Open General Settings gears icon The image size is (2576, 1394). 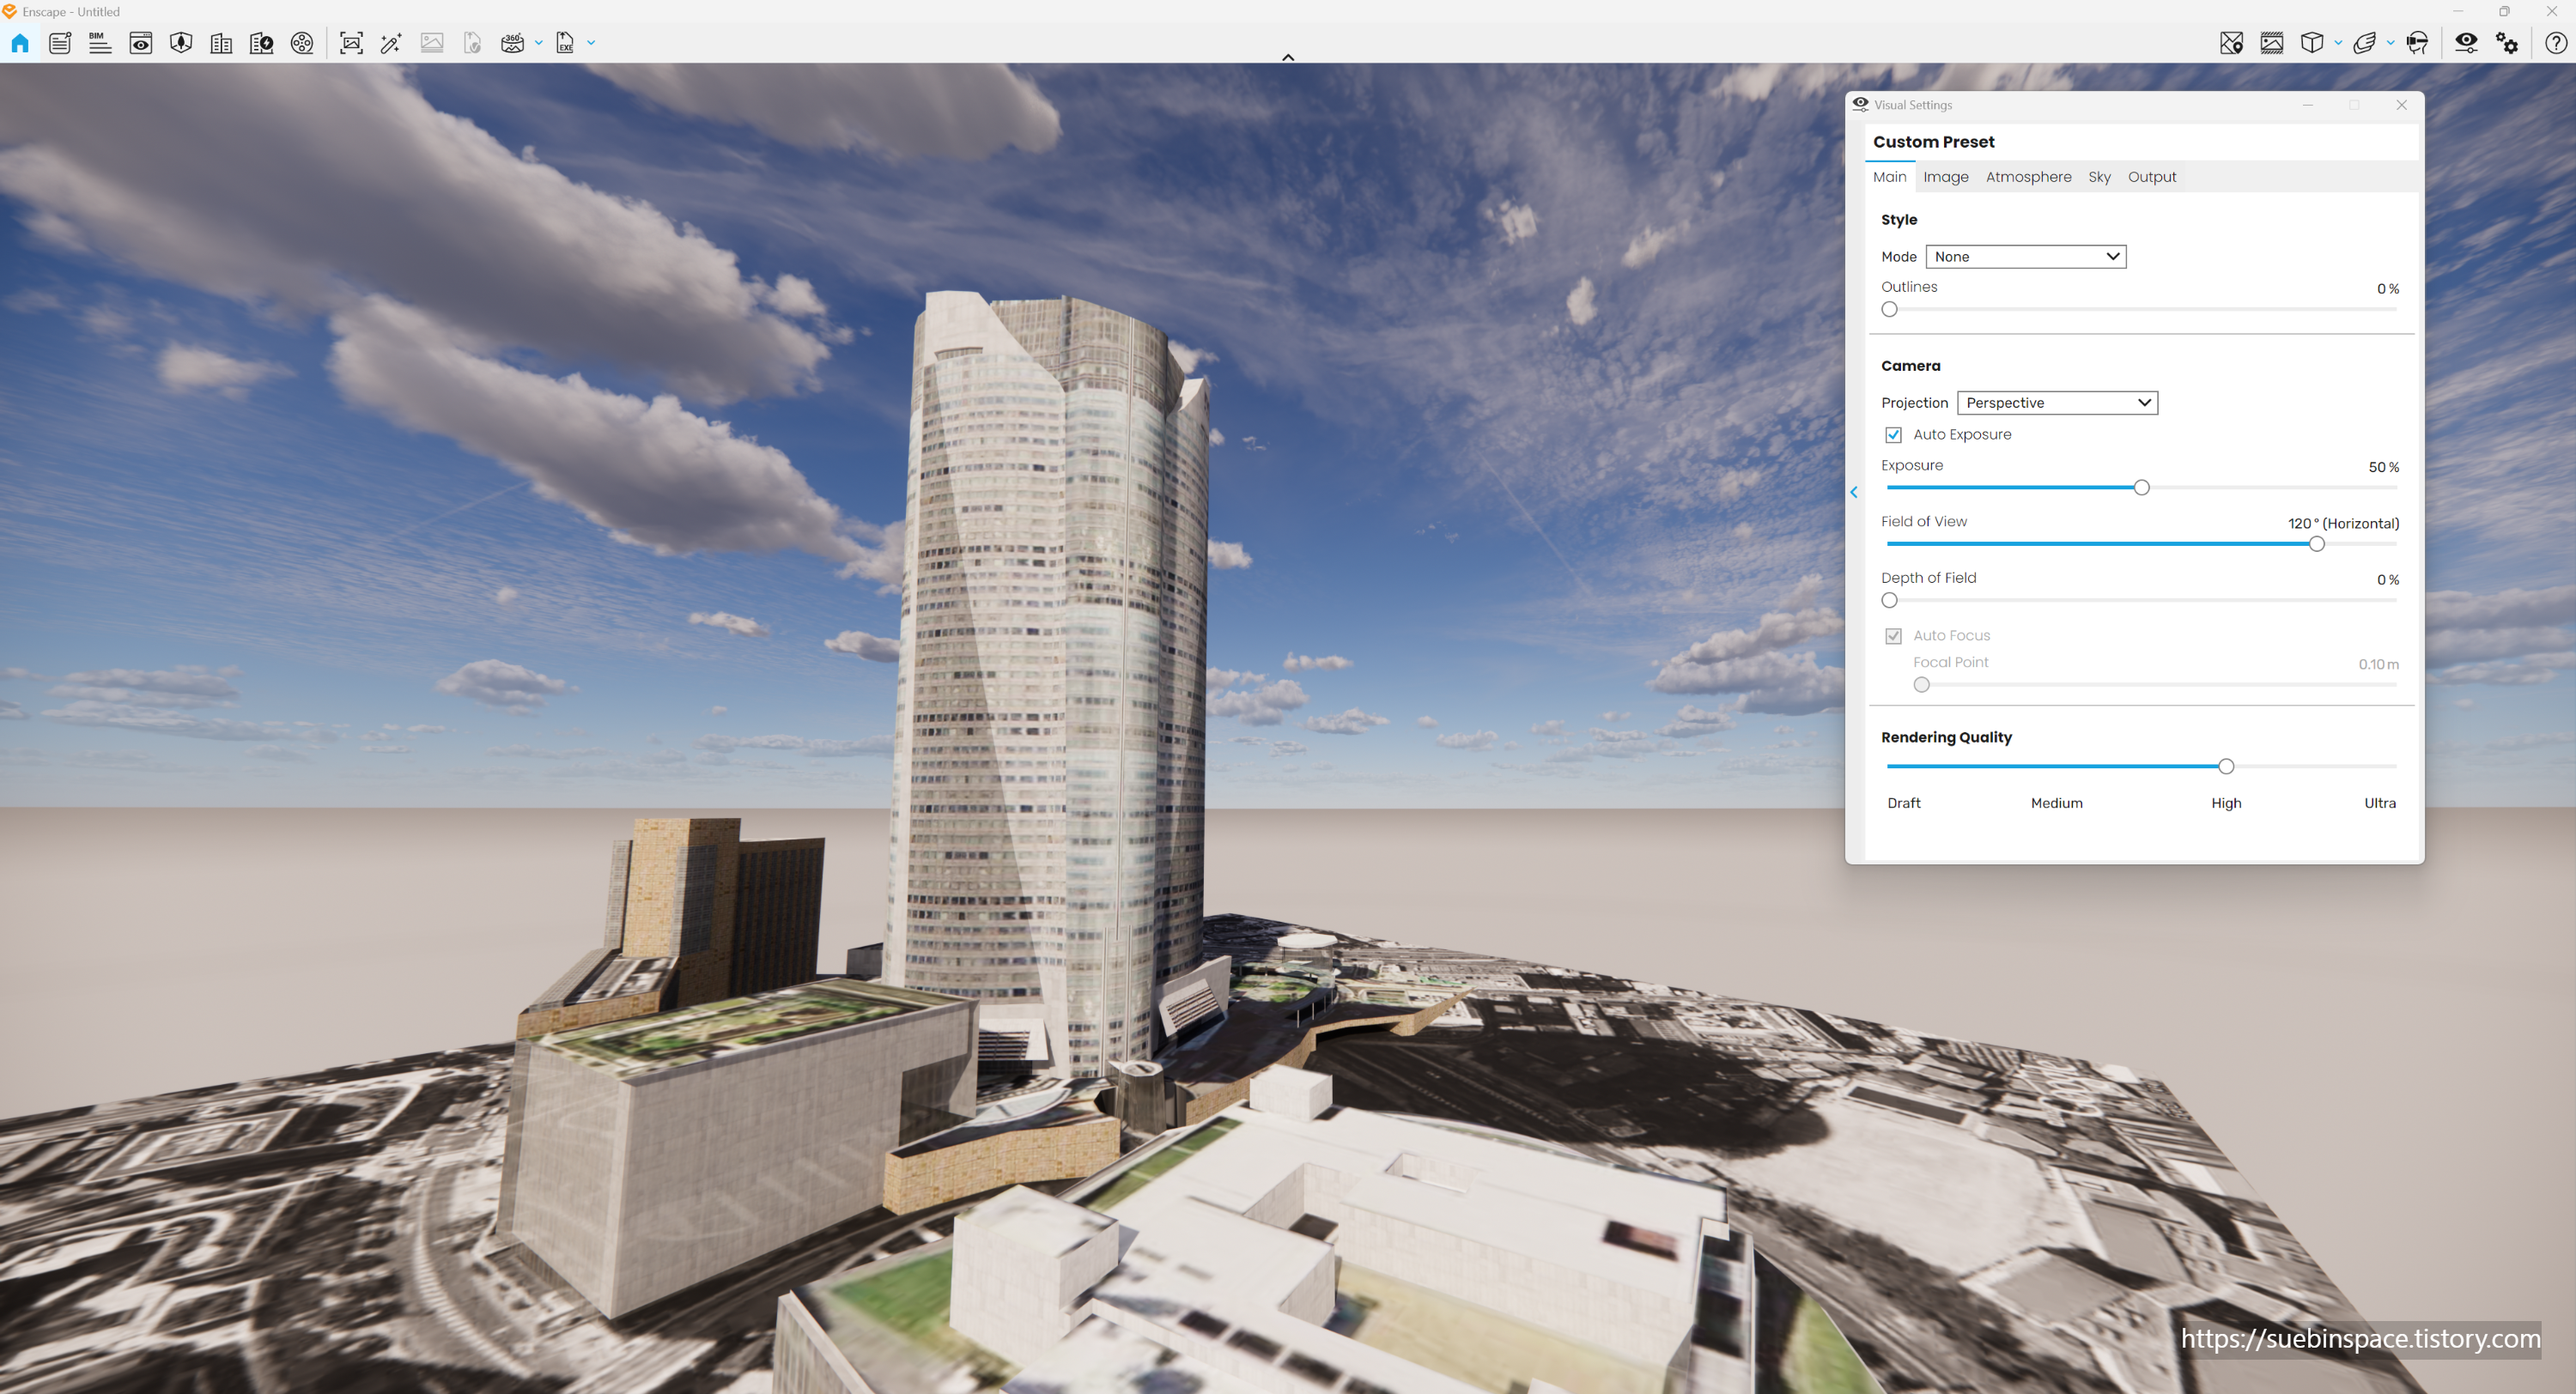[x=2507, y=43]
